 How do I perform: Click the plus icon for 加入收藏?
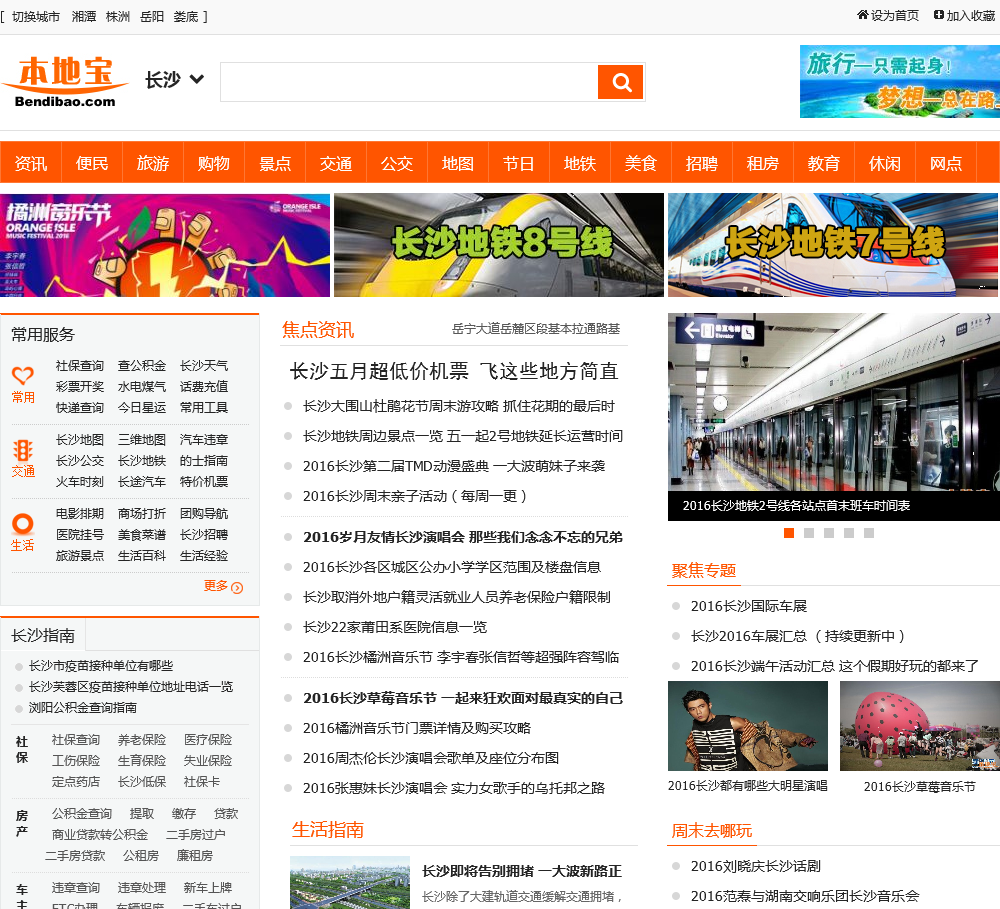point(939,15)
